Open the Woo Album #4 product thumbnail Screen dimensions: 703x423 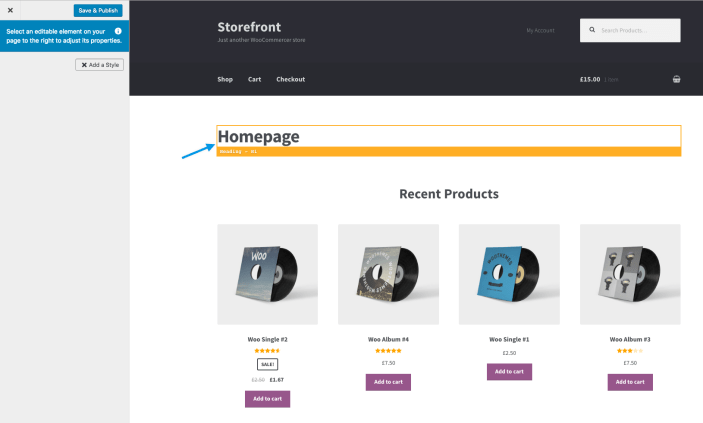click(x=388, y=275)
